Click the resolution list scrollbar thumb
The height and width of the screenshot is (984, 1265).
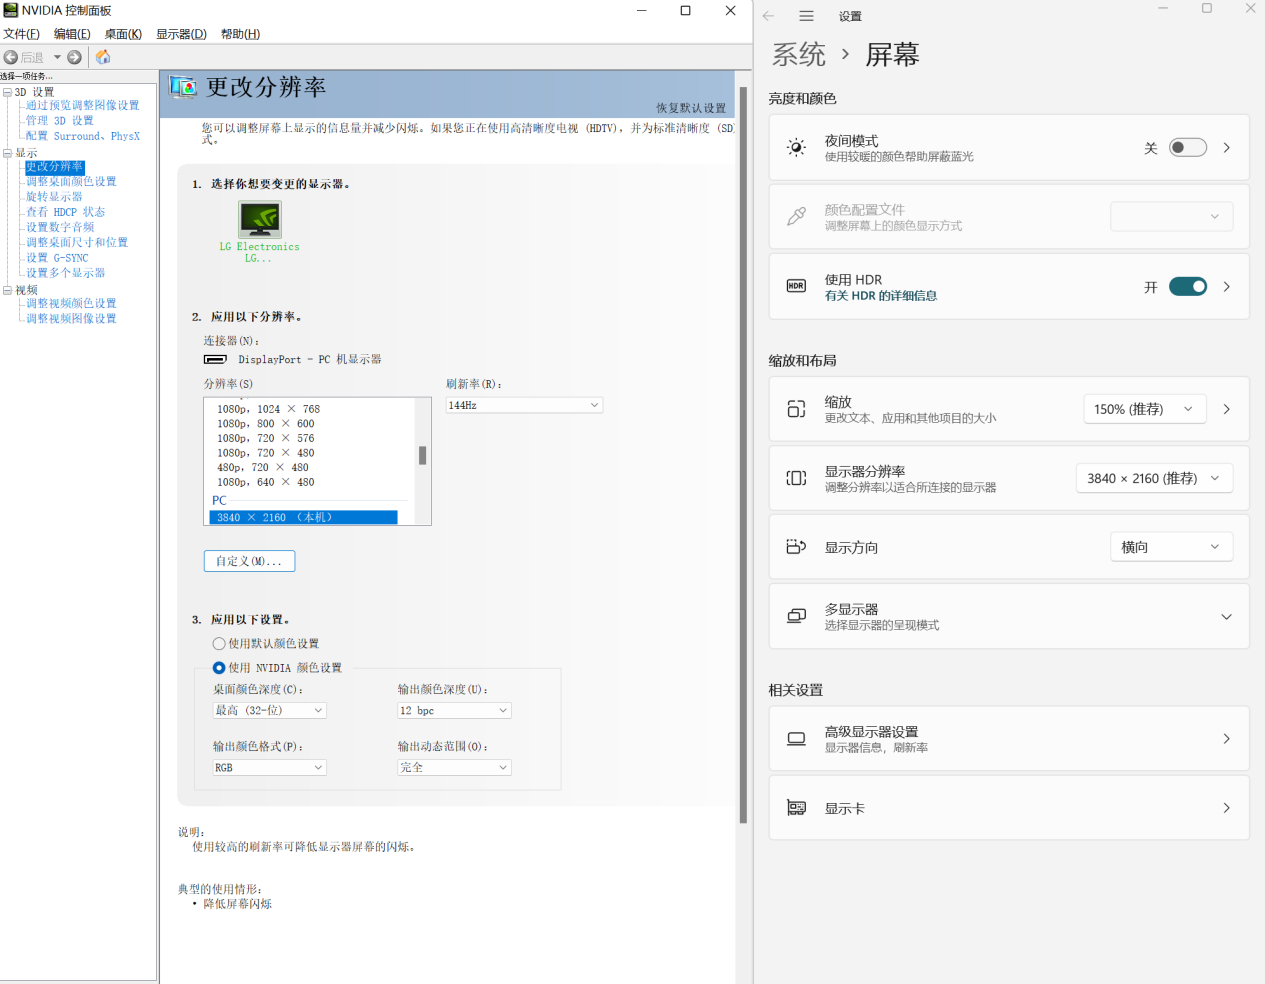point(422,455)
